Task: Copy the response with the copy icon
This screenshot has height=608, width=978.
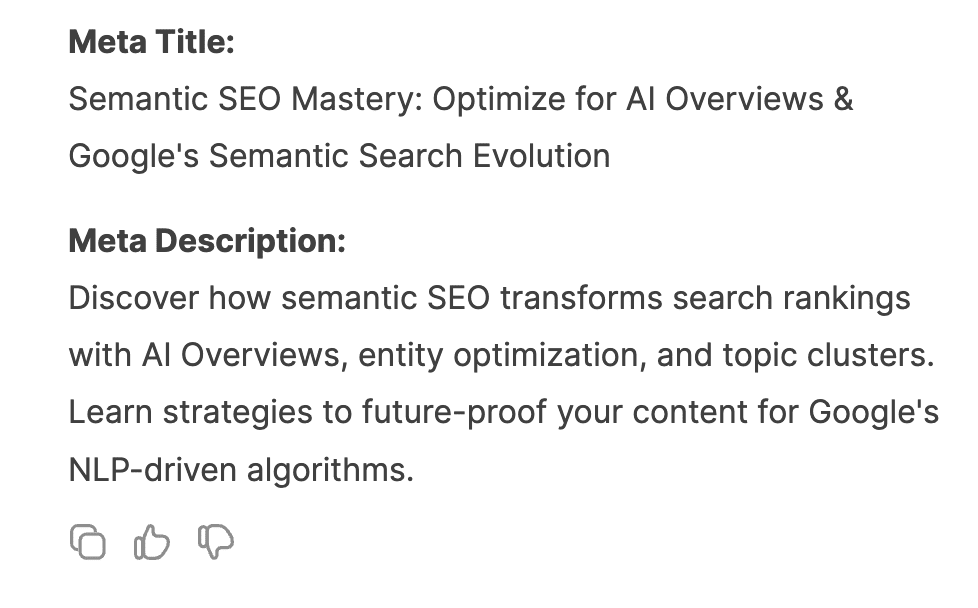Action: click(88, 542)
